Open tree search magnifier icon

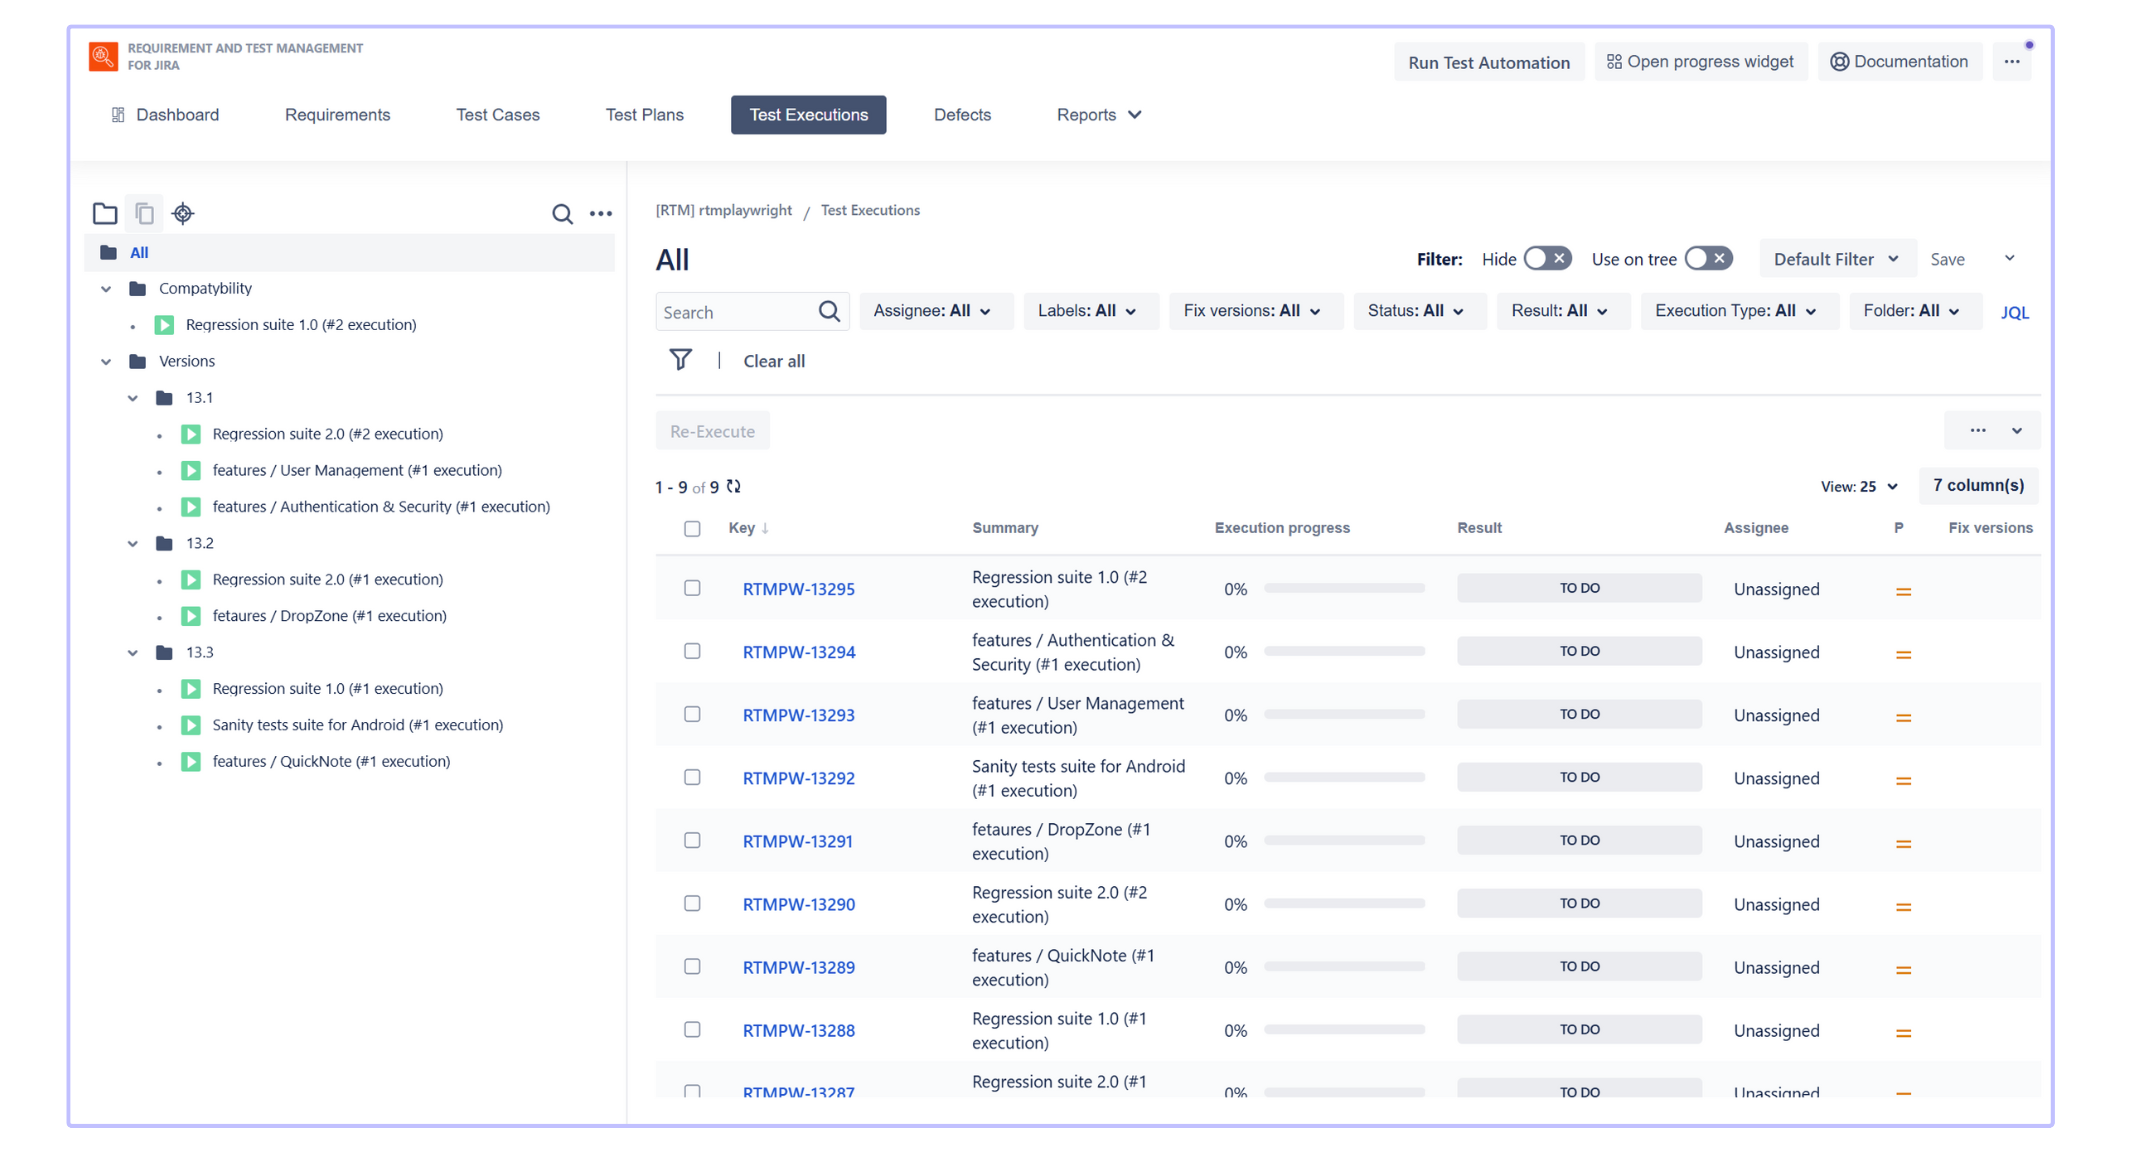pos(562,213)
